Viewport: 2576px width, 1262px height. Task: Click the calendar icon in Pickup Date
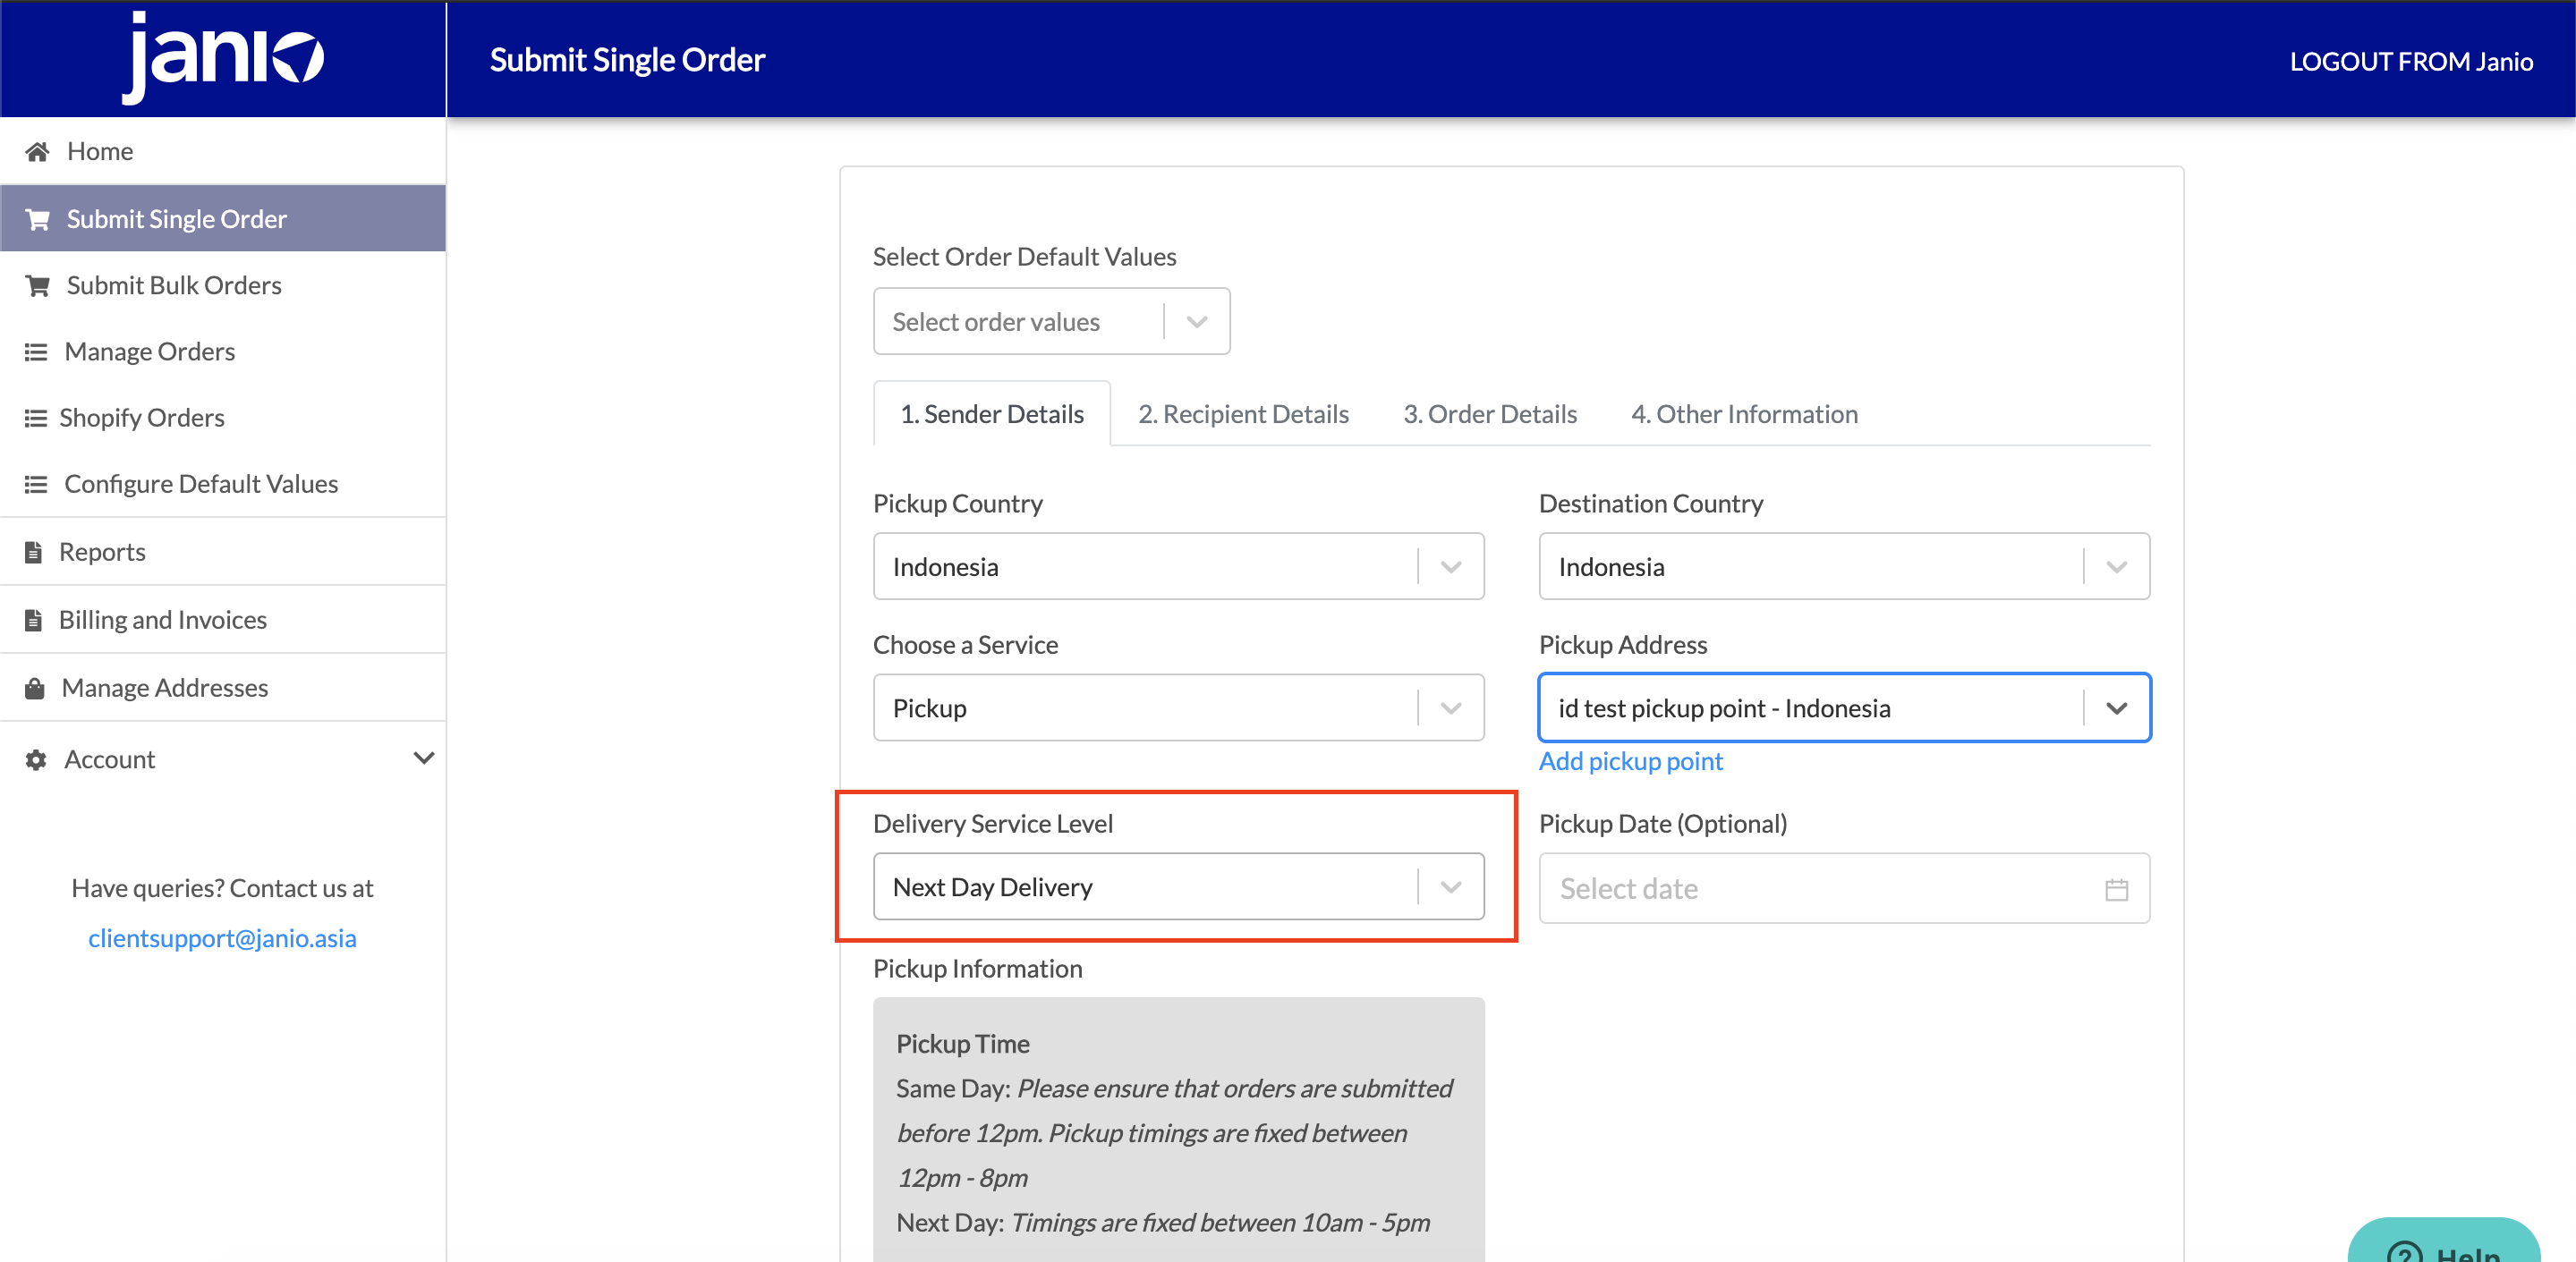(x=2116, y=888)
